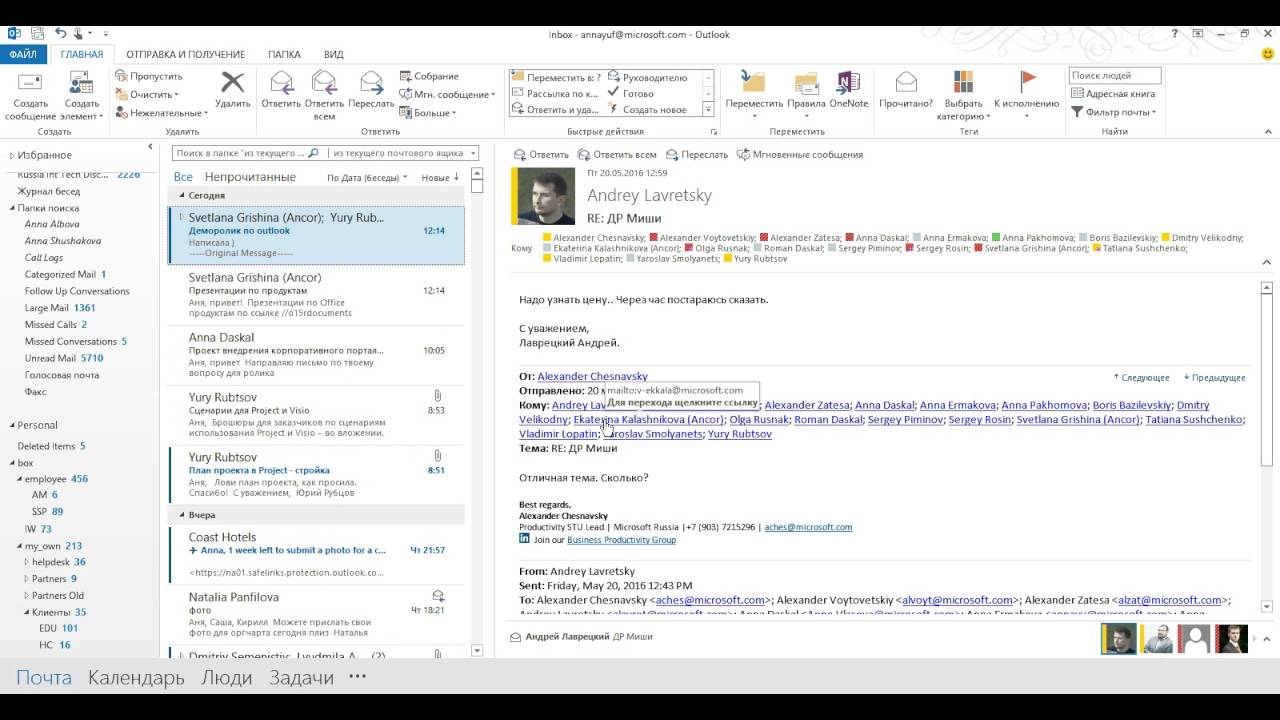Click the search magnifier in folder search box

tap(313, 153)
